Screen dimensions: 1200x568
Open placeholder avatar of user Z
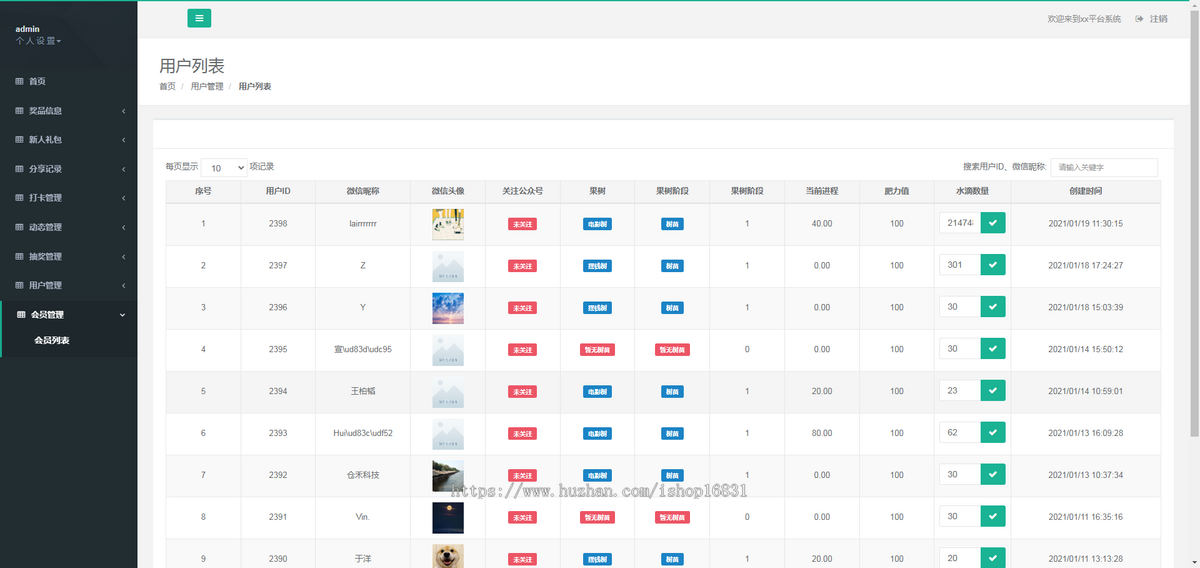pos(448,266)
